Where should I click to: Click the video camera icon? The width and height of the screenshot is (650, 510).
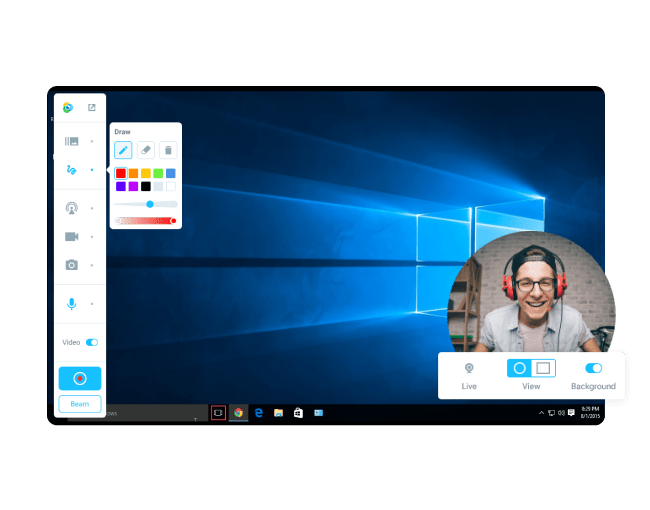[x=72, y=237]
